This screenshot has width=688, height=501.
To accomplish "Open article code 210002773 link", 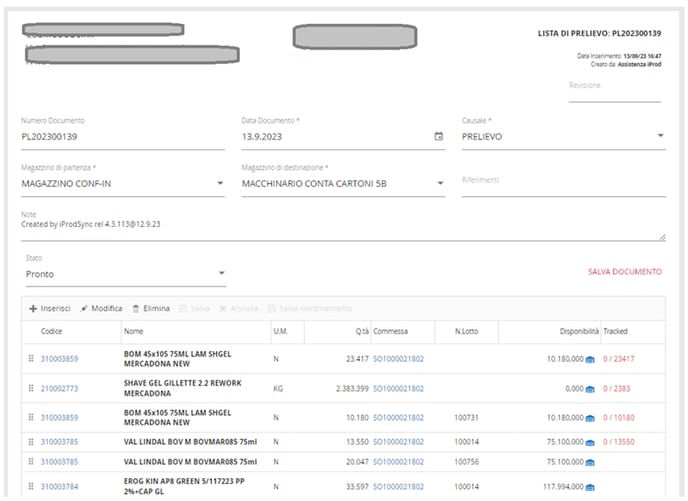I will [x=59, y=389].
